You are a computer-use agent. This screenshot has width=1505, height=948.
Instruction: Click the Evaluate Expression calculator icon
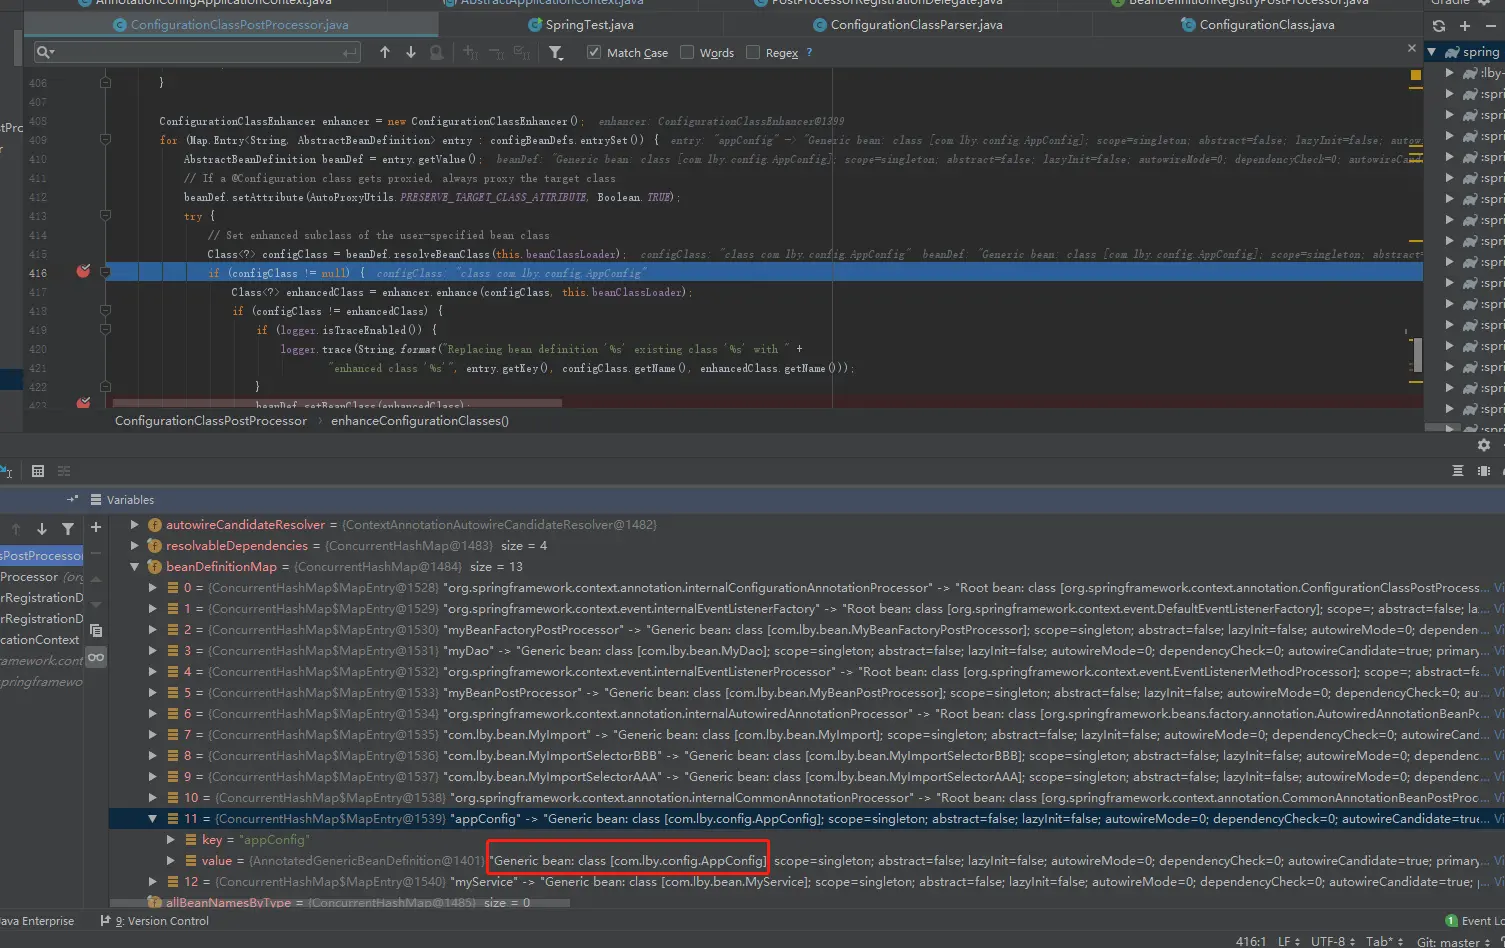pyautogui.click(x=38, y=471)
